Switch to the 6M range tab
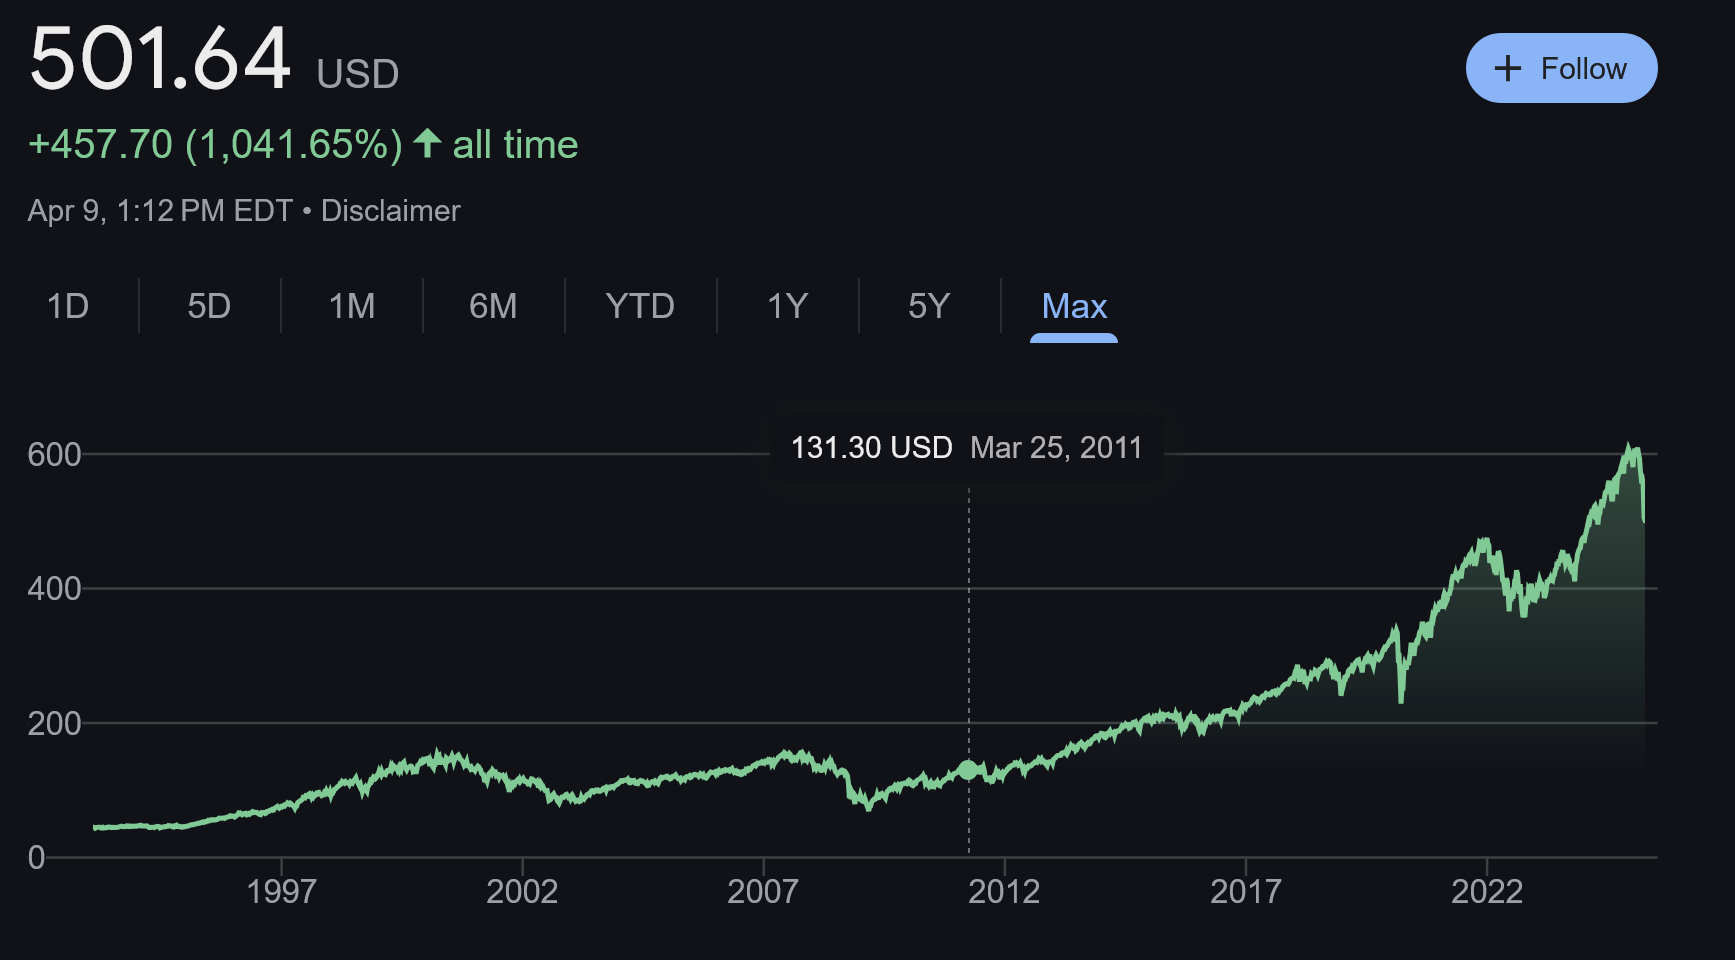This screenshot has height=960, width=1735. 493,306
